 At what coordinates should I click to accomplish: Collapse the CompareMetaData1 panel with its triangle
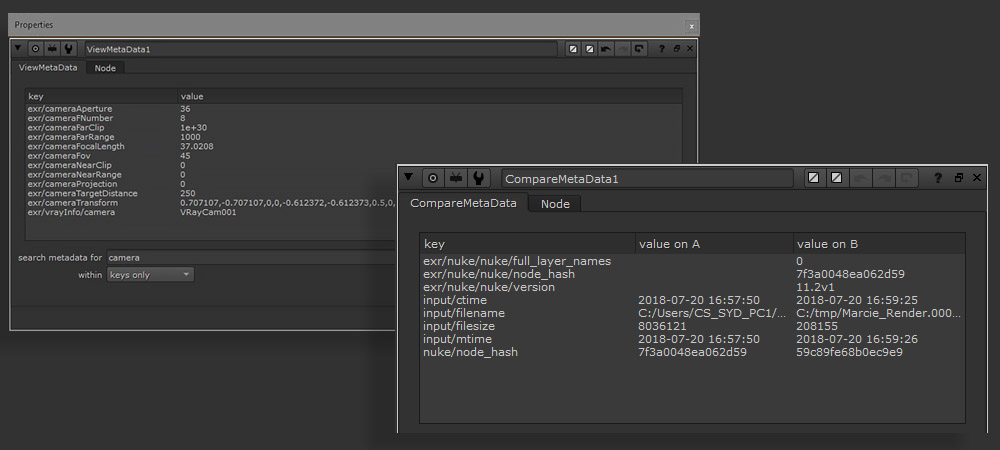409,178
